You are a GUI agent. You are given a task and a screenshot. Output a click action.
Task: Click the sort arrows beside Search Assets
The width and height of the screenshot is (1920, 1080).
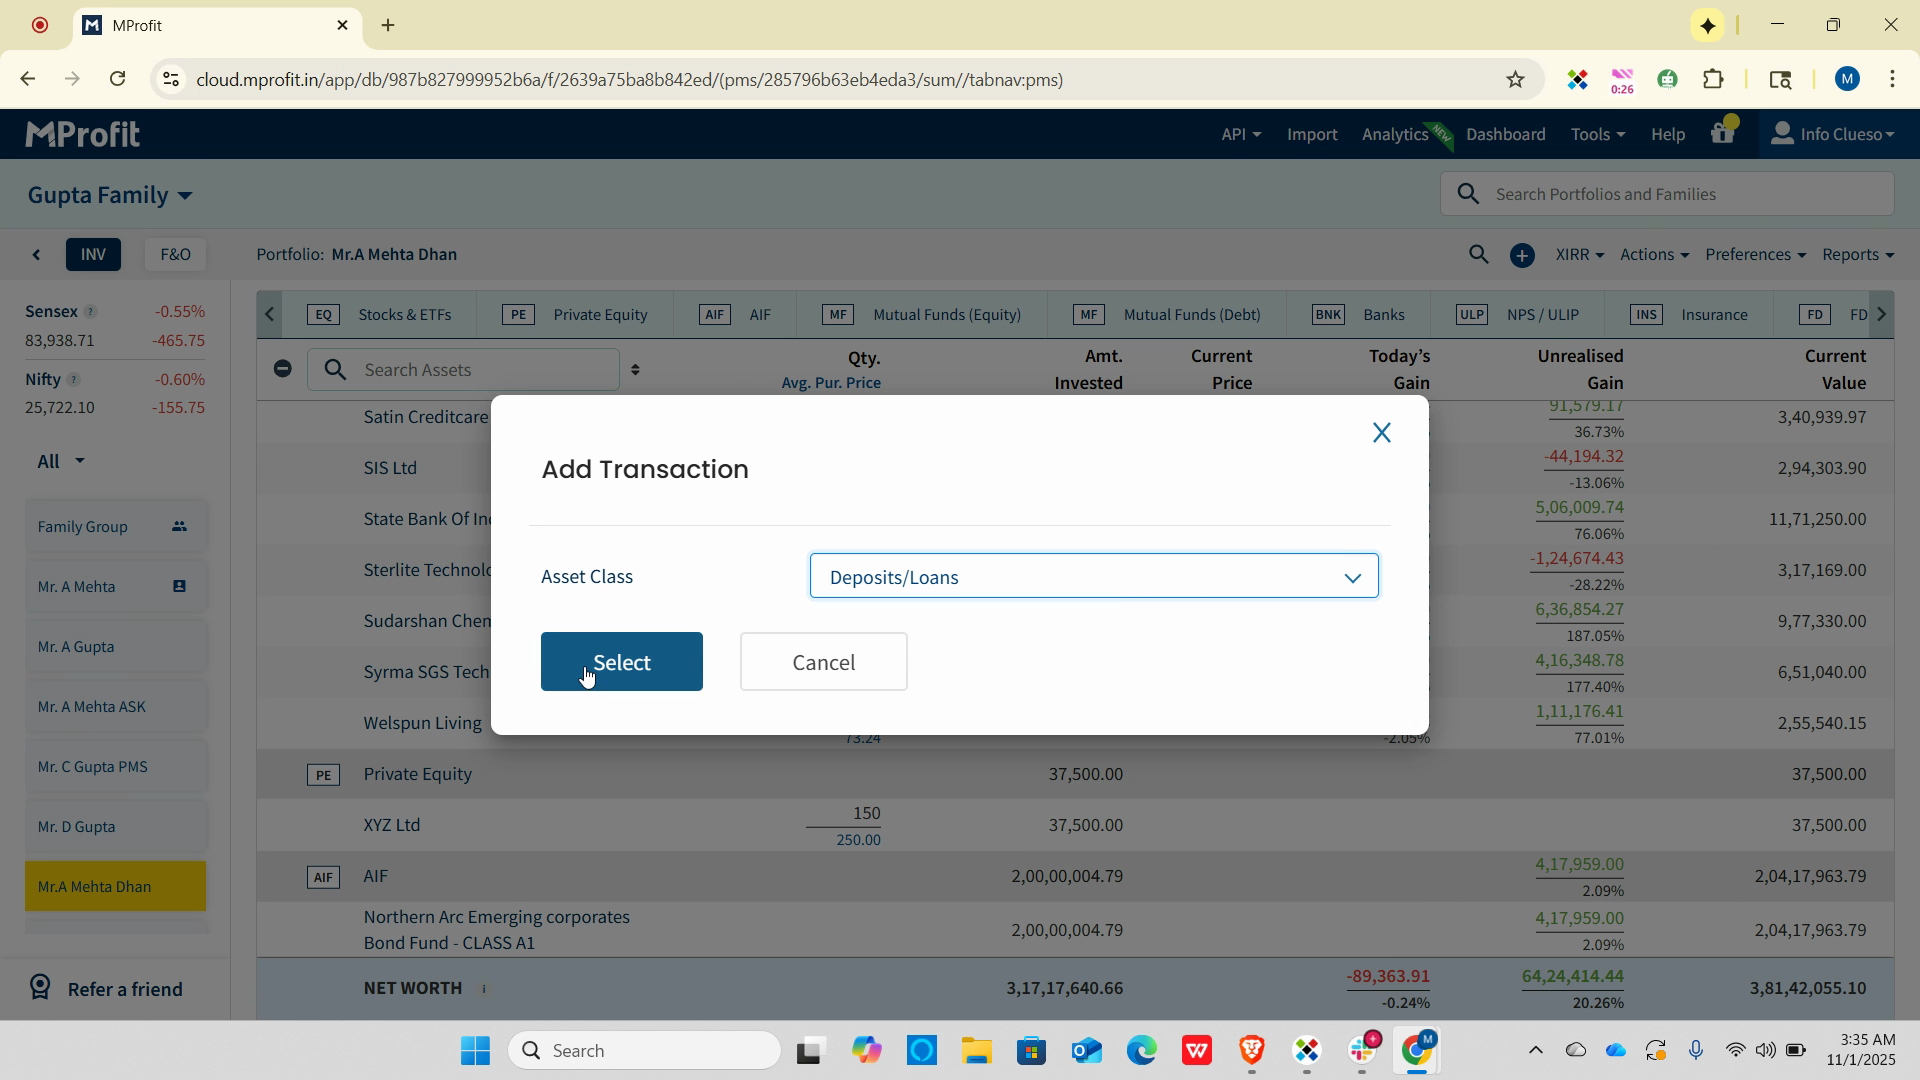[x=635, y=370]
